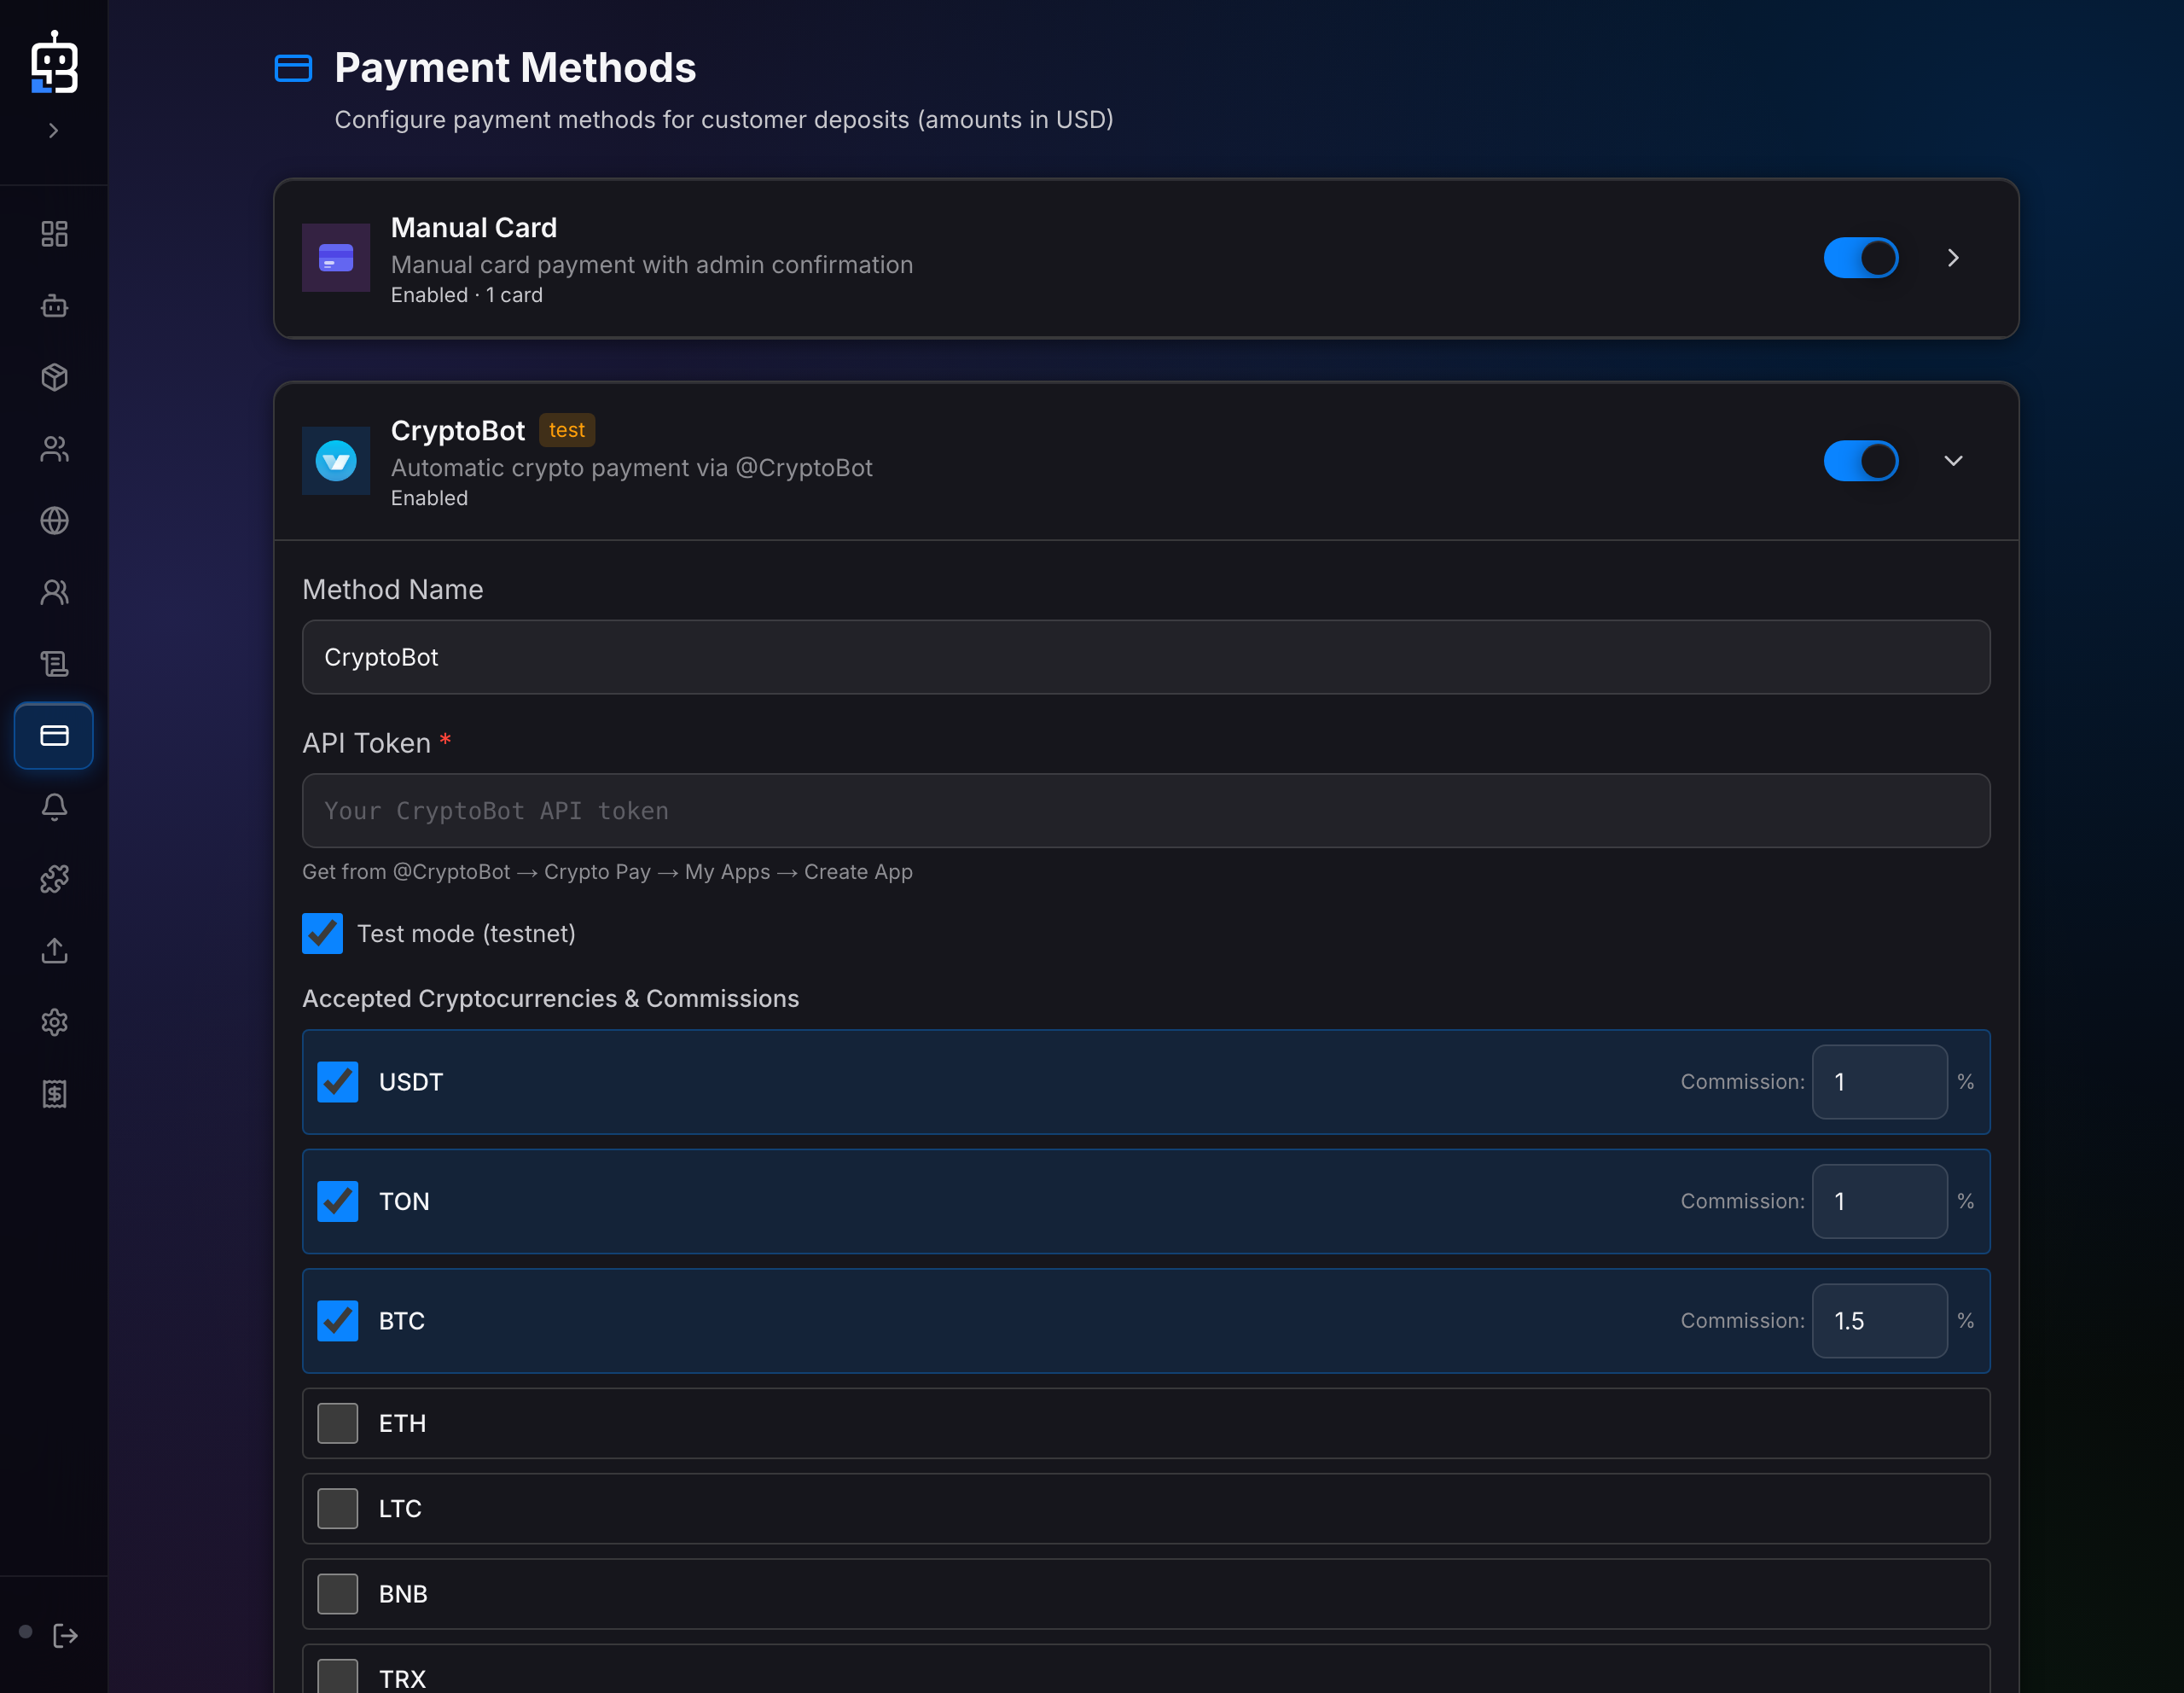Select the payment card icon in the sidebar

(x=54, y=736)
